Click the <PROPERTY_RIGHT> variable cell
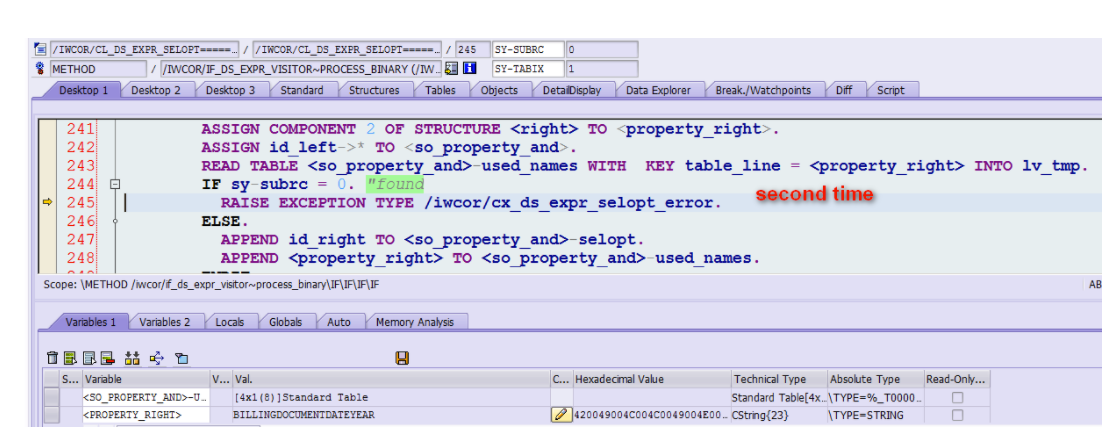 [146, 414]
